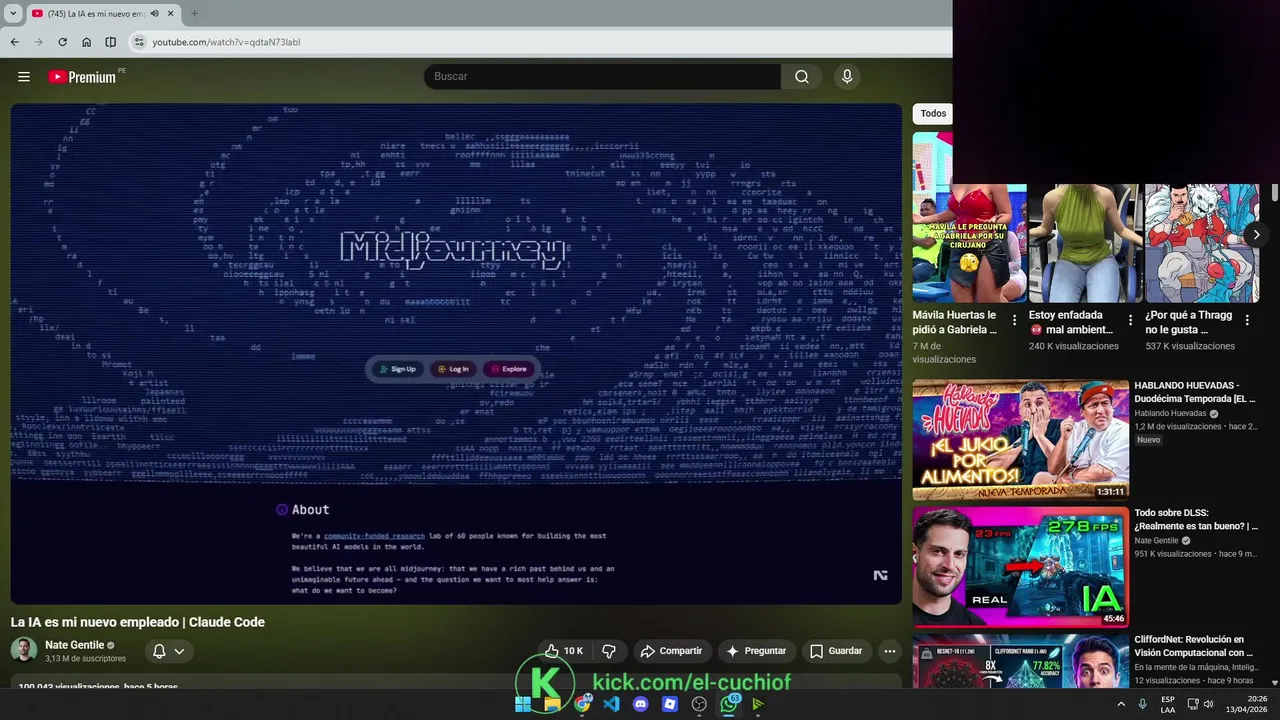
Task: Reload the YouTube page
Action: pos(62,42)
